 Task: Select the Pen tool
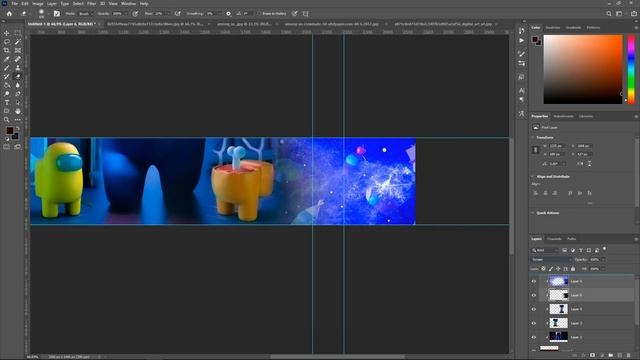point(18,94)
